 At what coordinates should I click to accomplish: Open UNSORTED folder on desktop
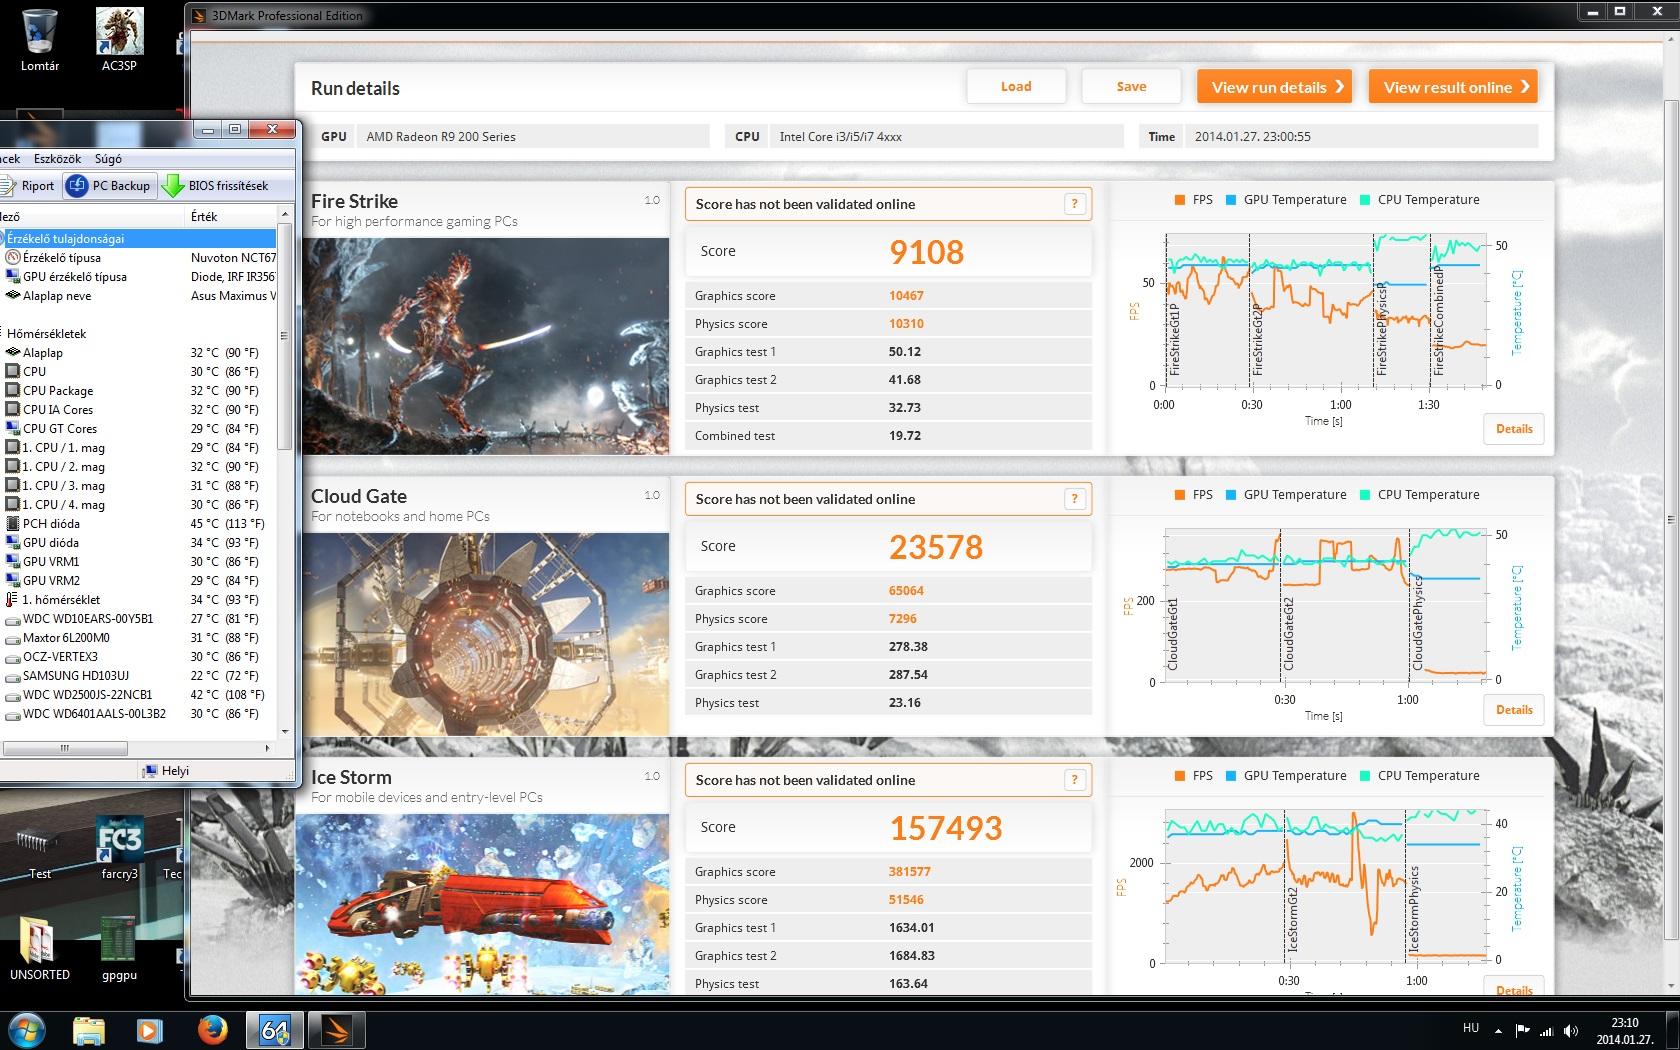point(40,948)
